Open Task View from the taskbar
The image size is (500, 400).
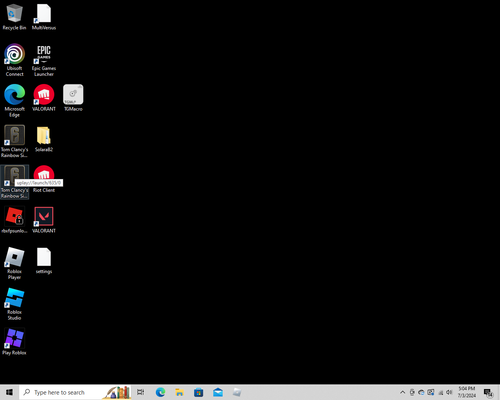[141, 392]
